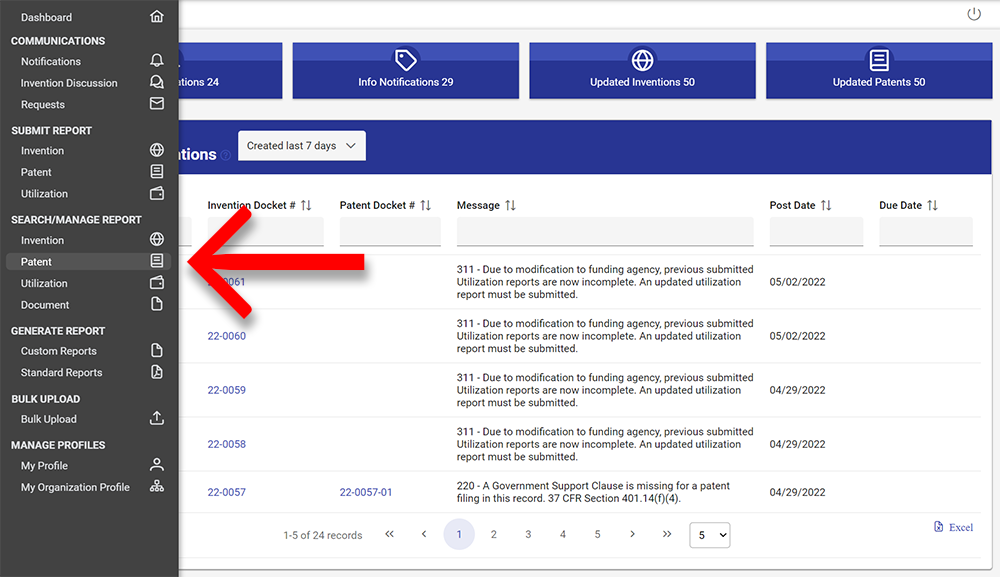Image resolution: width=1000 pixels, height=577 pixels.
Task: Open patent docket link 22-0057-01
Action: [366, 492]
